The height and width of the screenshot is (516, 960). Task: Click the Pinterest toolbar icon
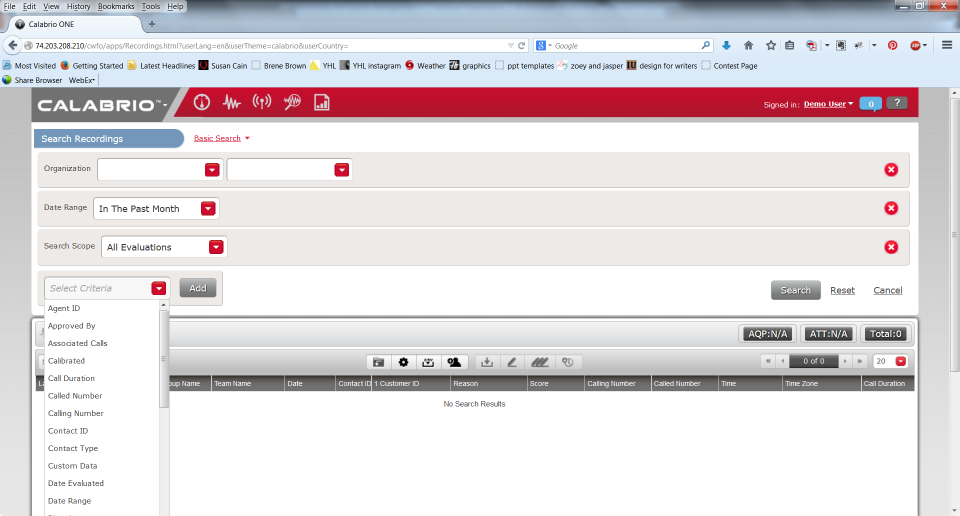click(893, 45)
